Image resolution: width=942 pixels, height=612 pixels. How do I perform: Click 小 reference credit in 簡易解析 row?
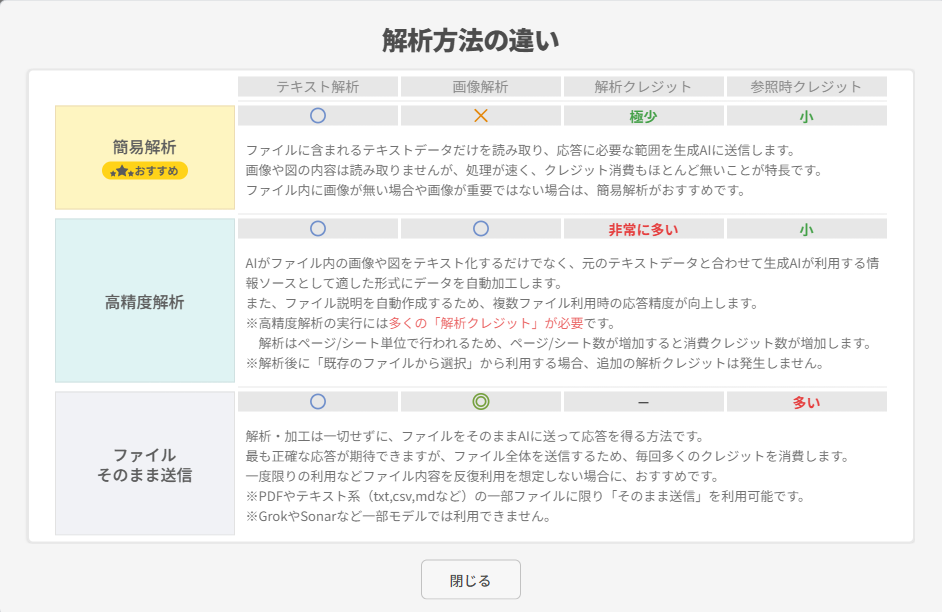[806, 117]
